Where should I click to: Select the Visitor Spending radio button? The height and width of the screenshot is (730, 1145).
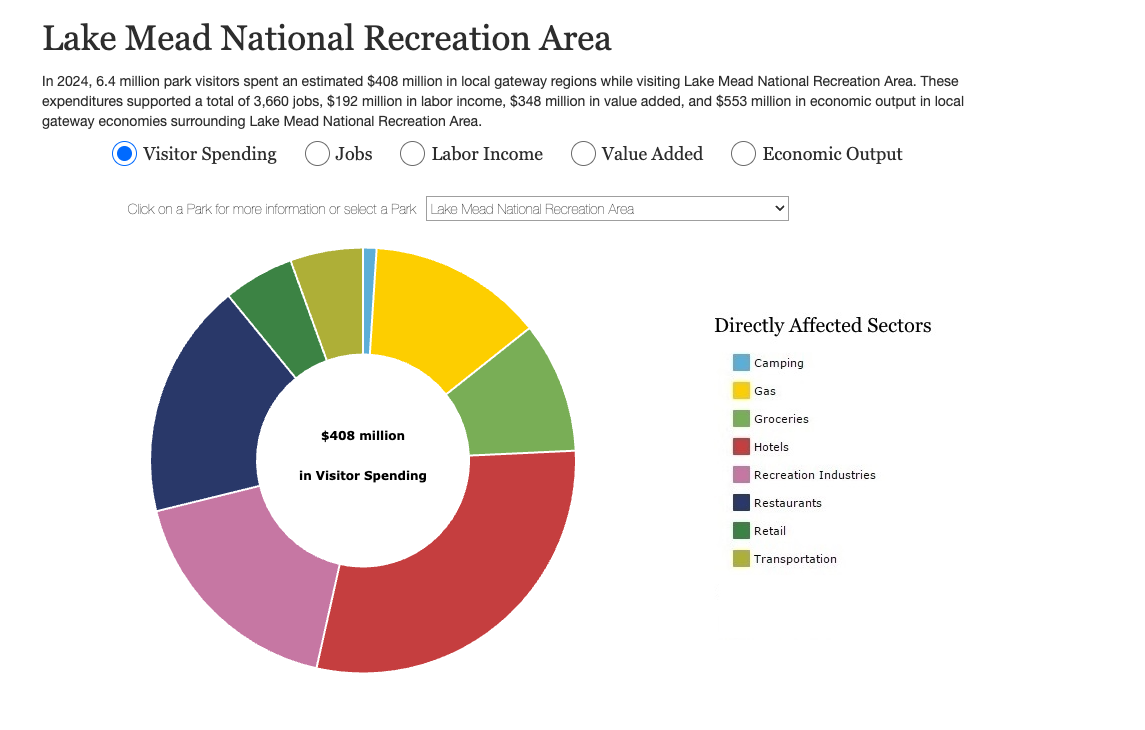pos(124,154)
